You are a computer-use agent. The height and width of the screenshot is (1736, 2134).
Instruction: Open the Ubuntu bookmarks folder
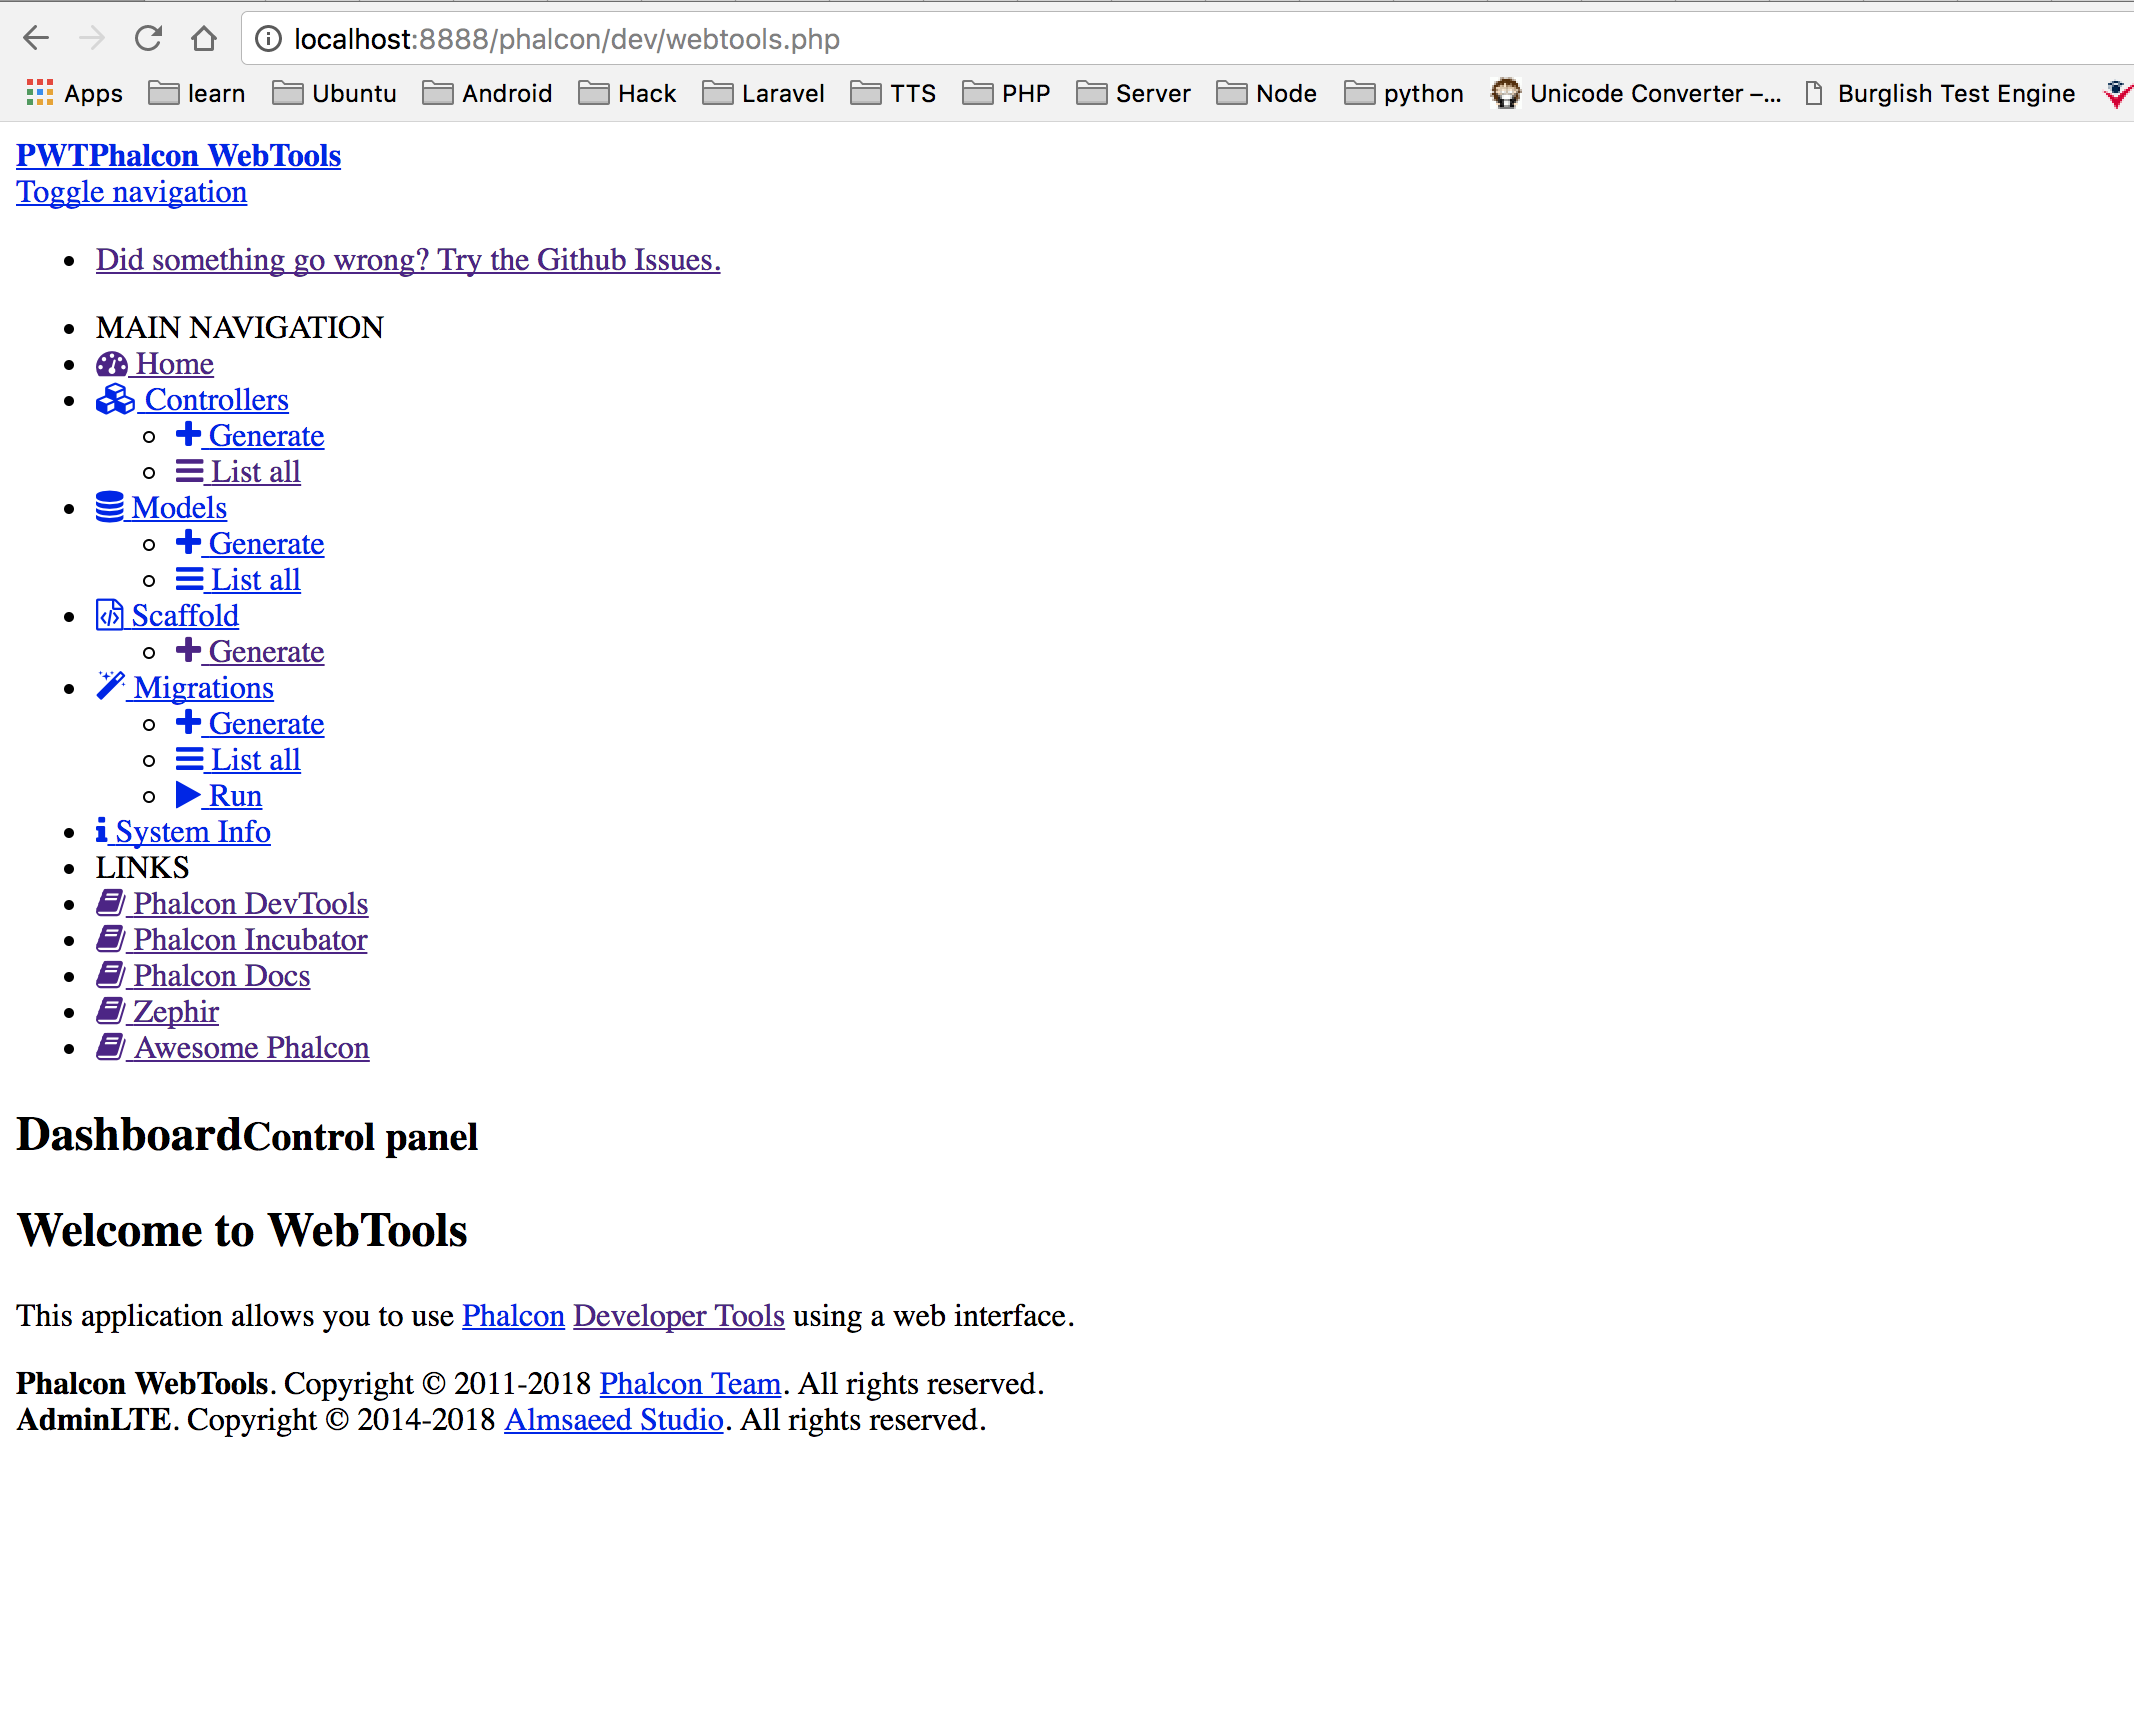coord(335,93)
